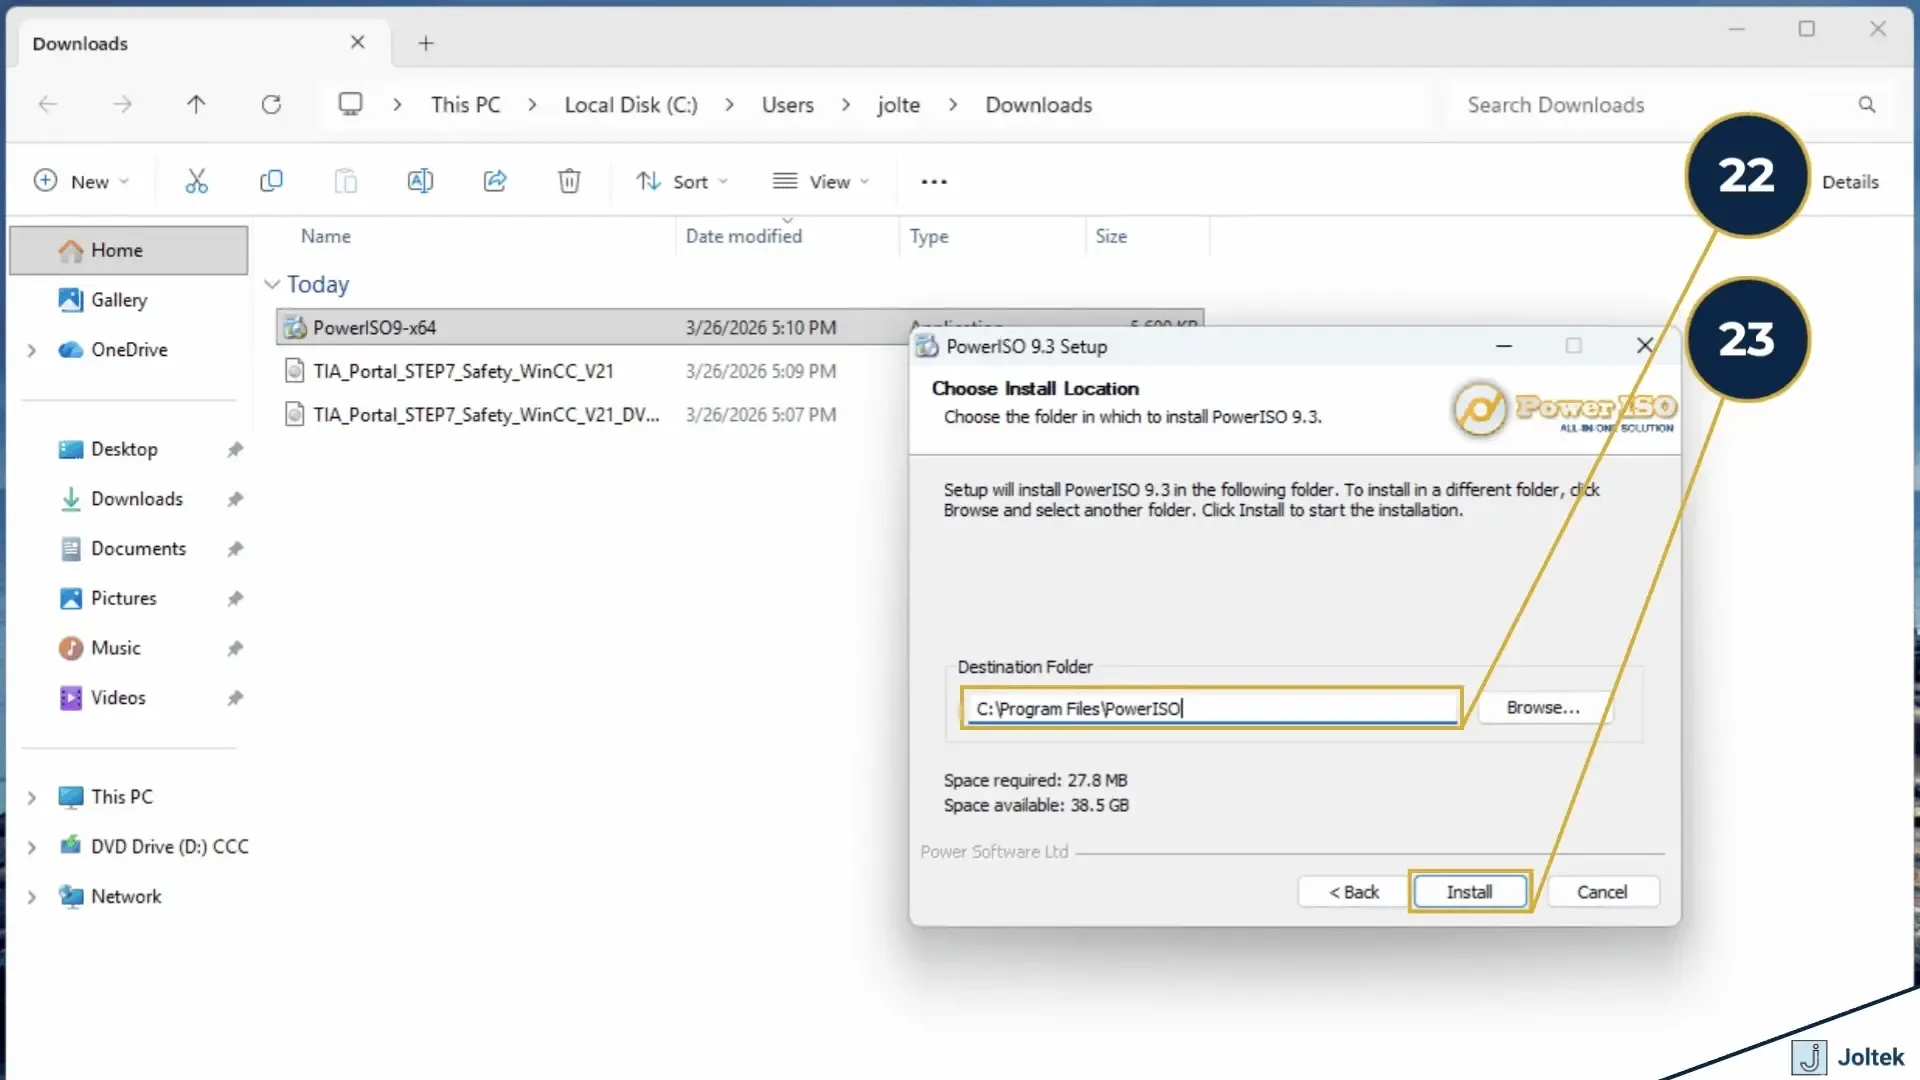Expand the Network tree node
Screen dimensions: 1920x1080
coord(31,897)
